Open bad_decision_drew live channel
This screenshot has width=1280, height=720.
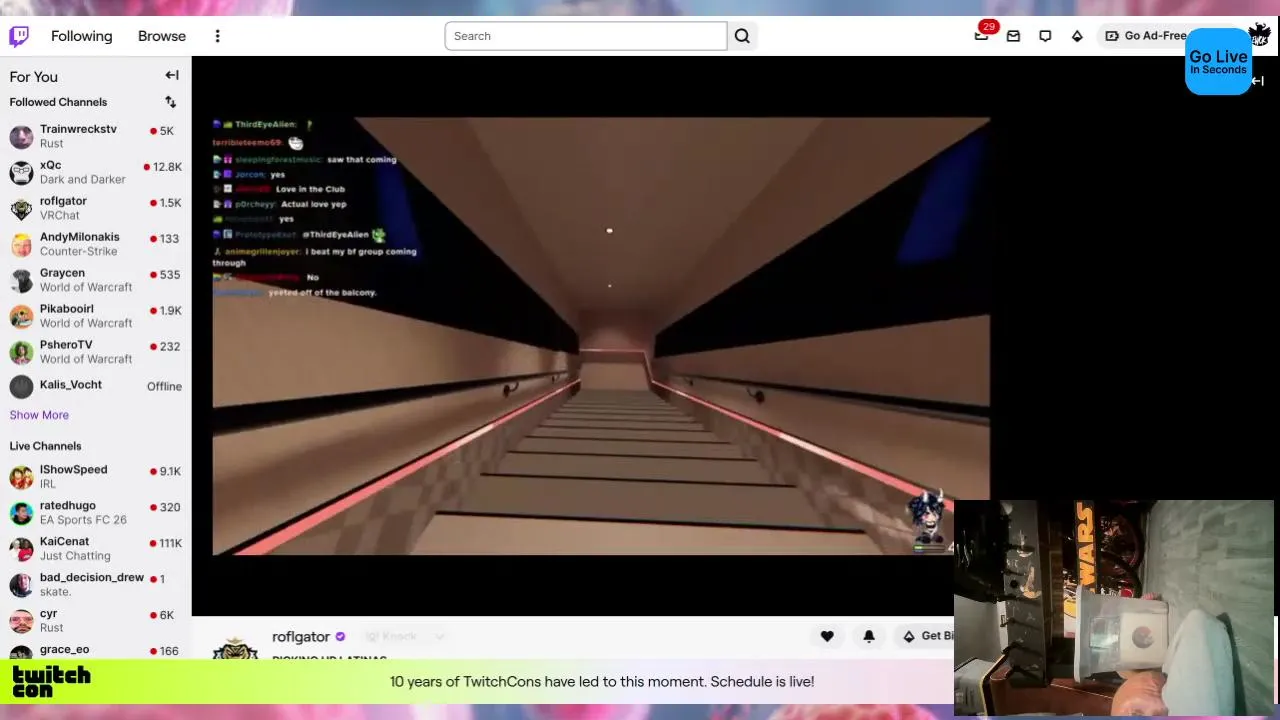pos(96,585)
